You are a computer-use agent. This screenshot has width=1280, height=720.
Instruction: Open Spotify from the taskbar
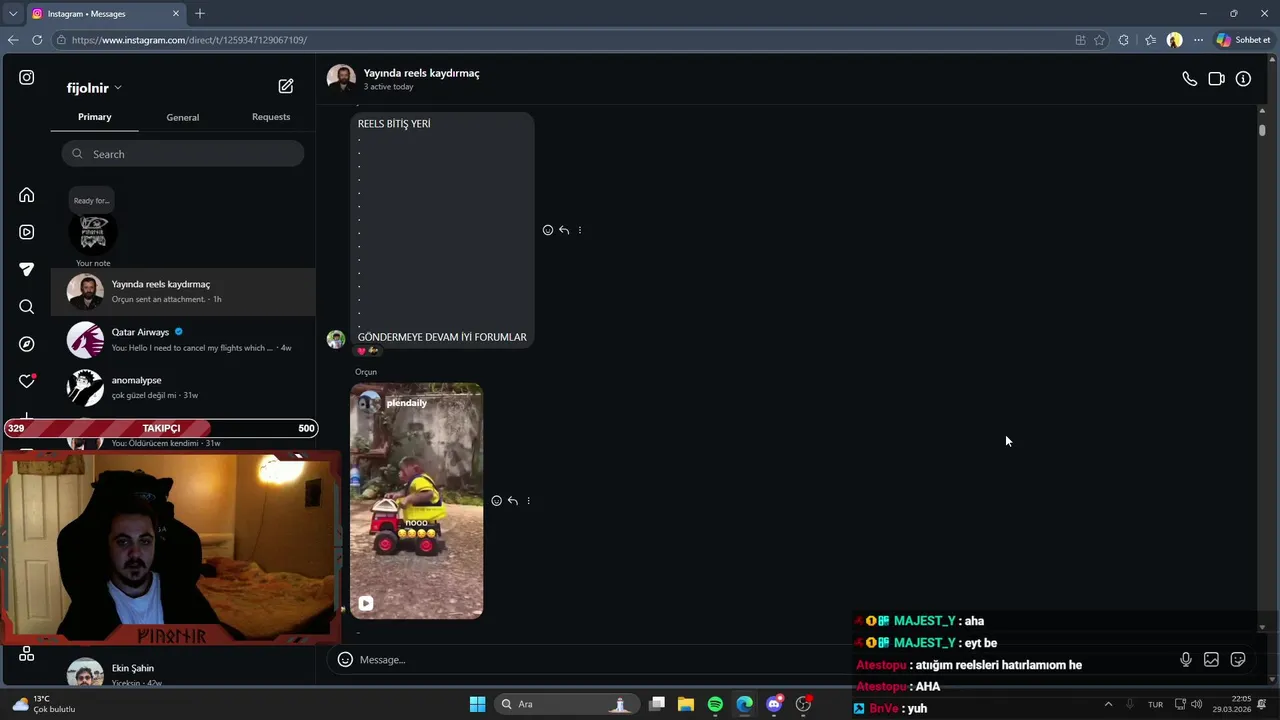715,704
